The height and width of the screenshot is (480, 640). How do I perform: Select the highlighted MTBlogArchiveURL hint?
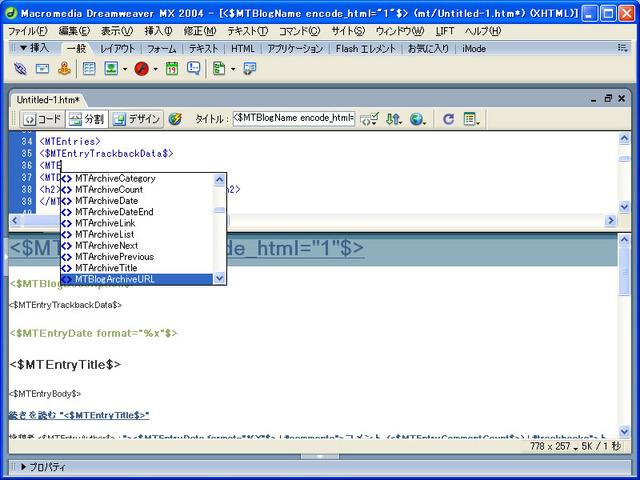tap(137, 279)
